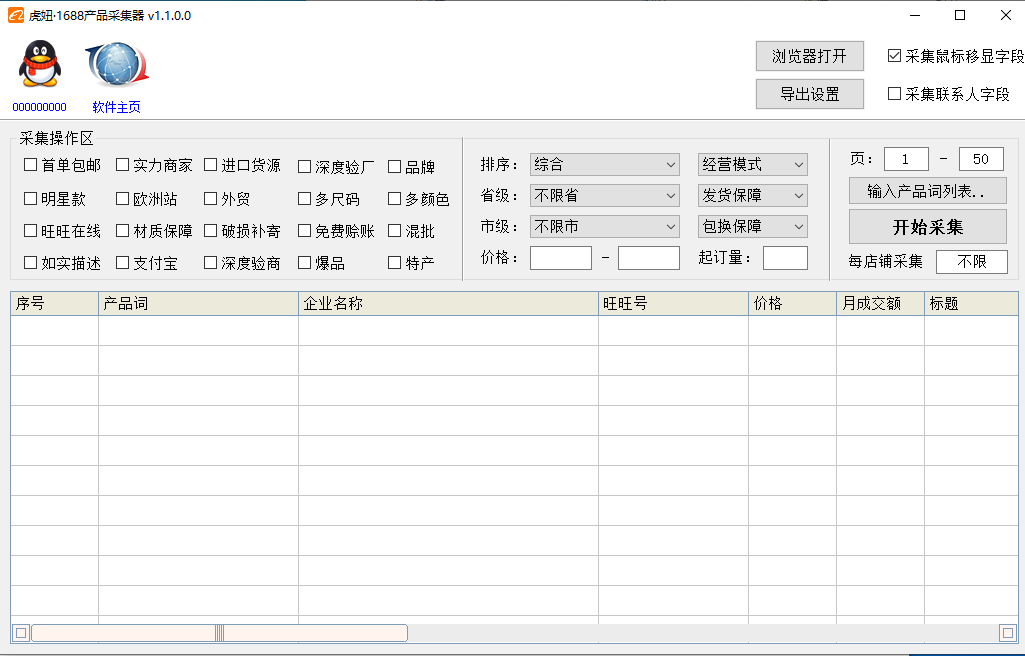Enable the 支付宝 filter checkbox
The image size is (1025, 656).
click(123, 263)
